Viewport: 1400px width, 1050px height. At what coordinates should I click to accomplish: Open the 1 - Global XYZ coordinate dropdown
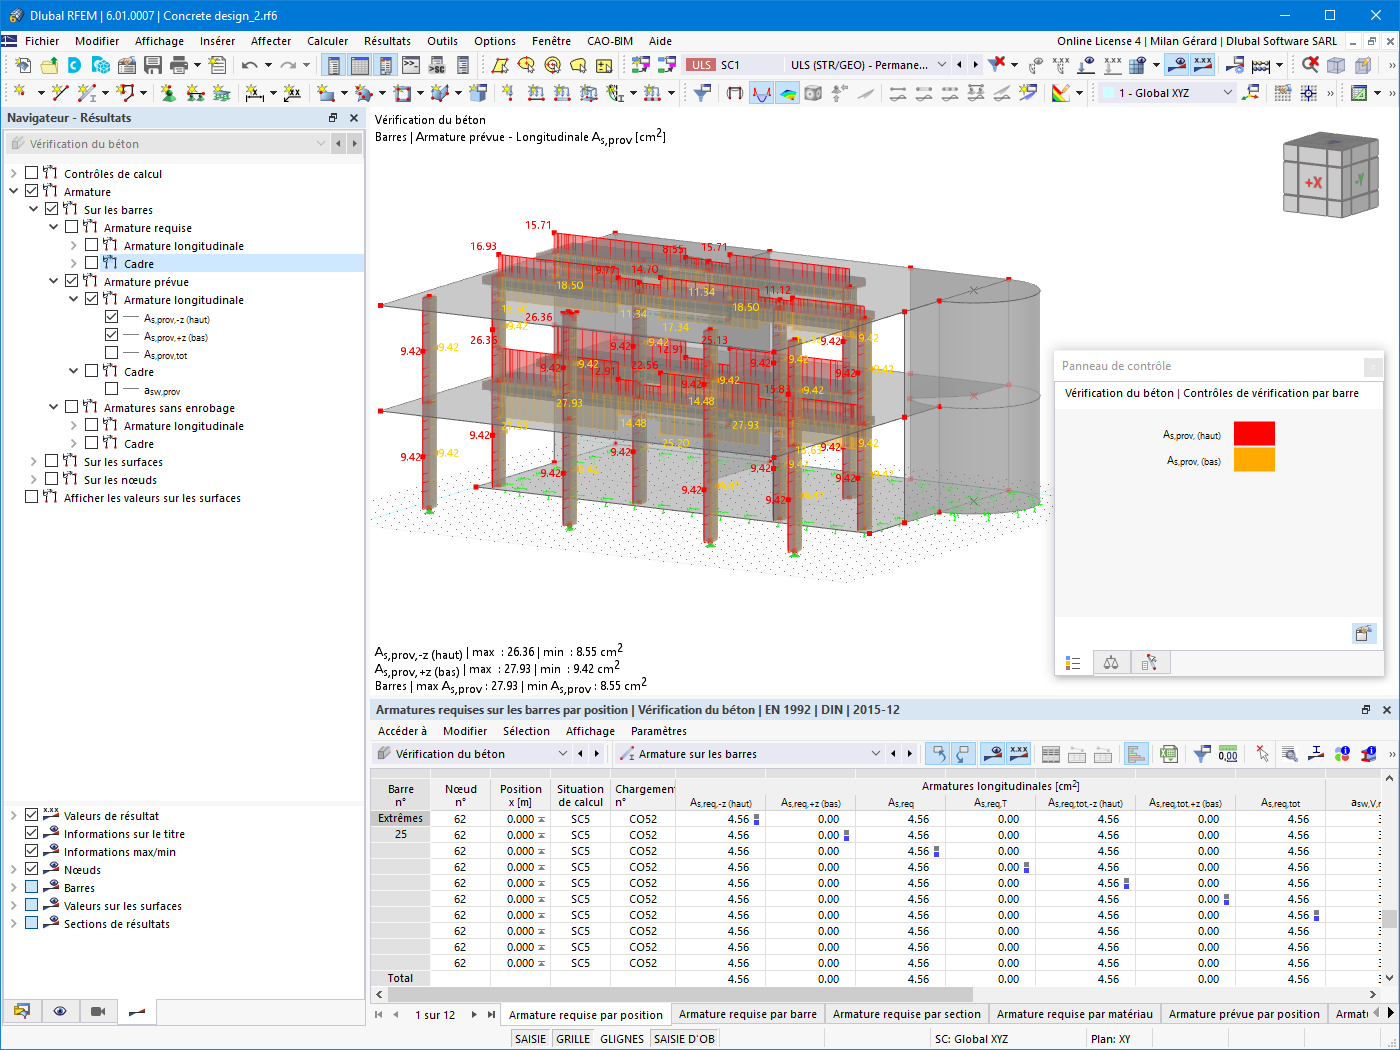(1228, 93)
